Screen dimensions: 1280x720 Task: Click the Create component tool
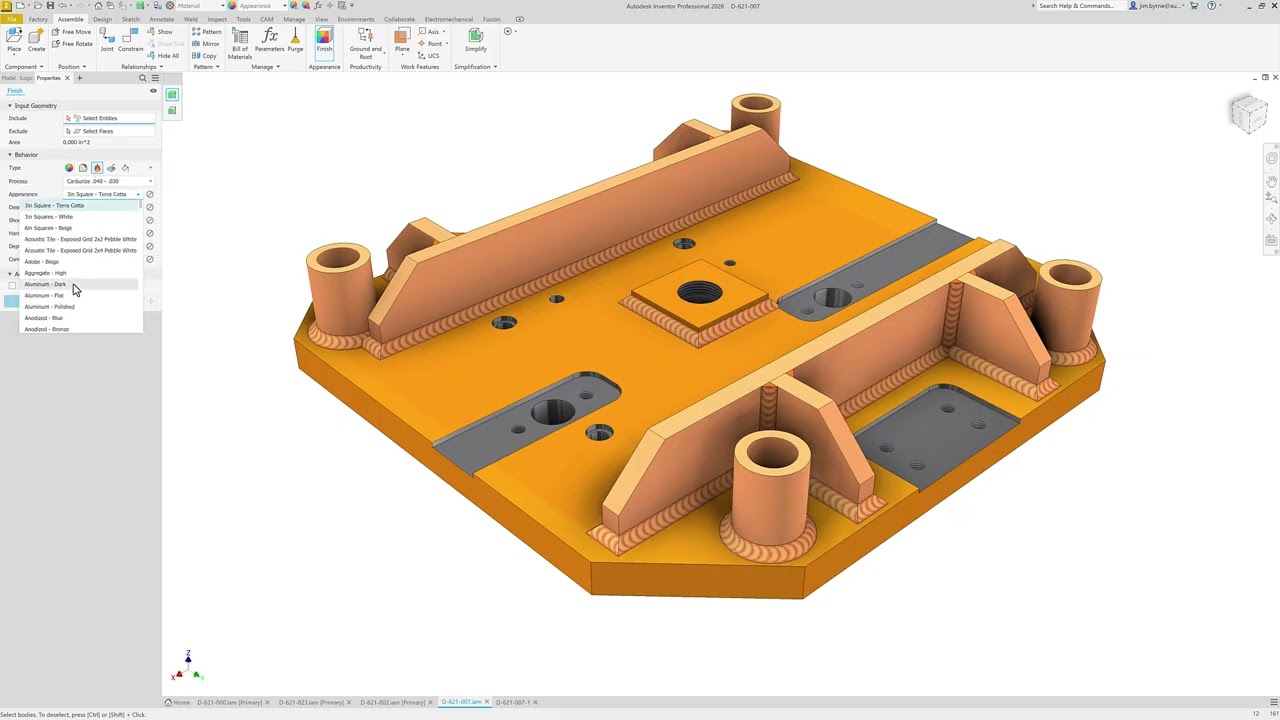(36, 40)
